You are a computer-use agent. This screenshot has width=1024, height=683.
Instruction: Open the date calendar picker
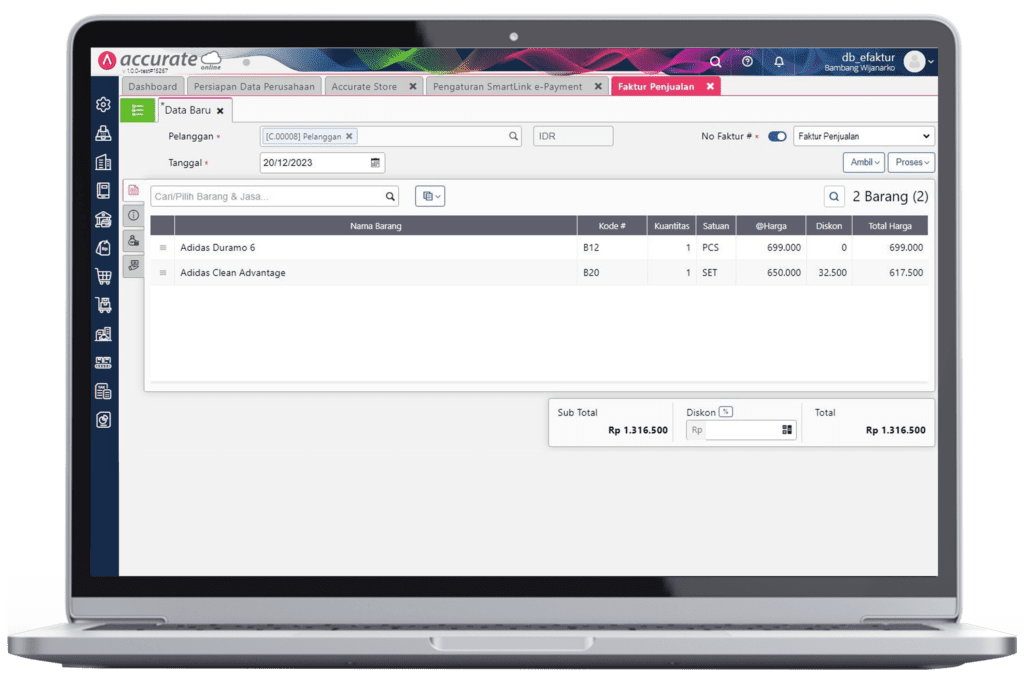point(375,163)
